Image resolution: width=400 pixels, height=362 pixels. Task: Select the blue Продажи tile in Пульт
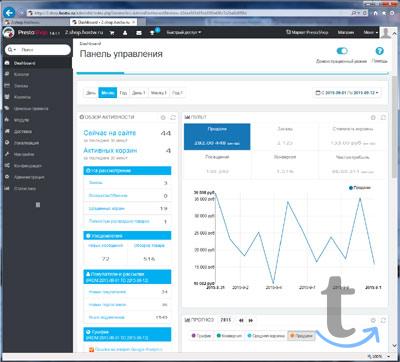(217, 137)
